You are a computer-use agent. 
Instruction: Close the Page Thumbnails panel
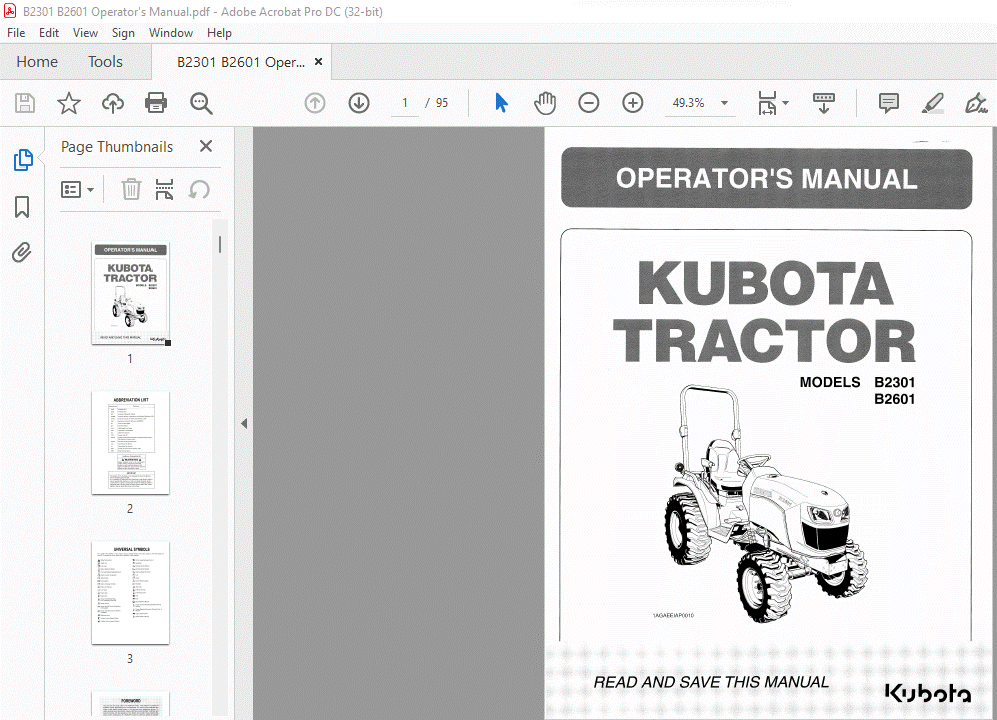(206, 146)
